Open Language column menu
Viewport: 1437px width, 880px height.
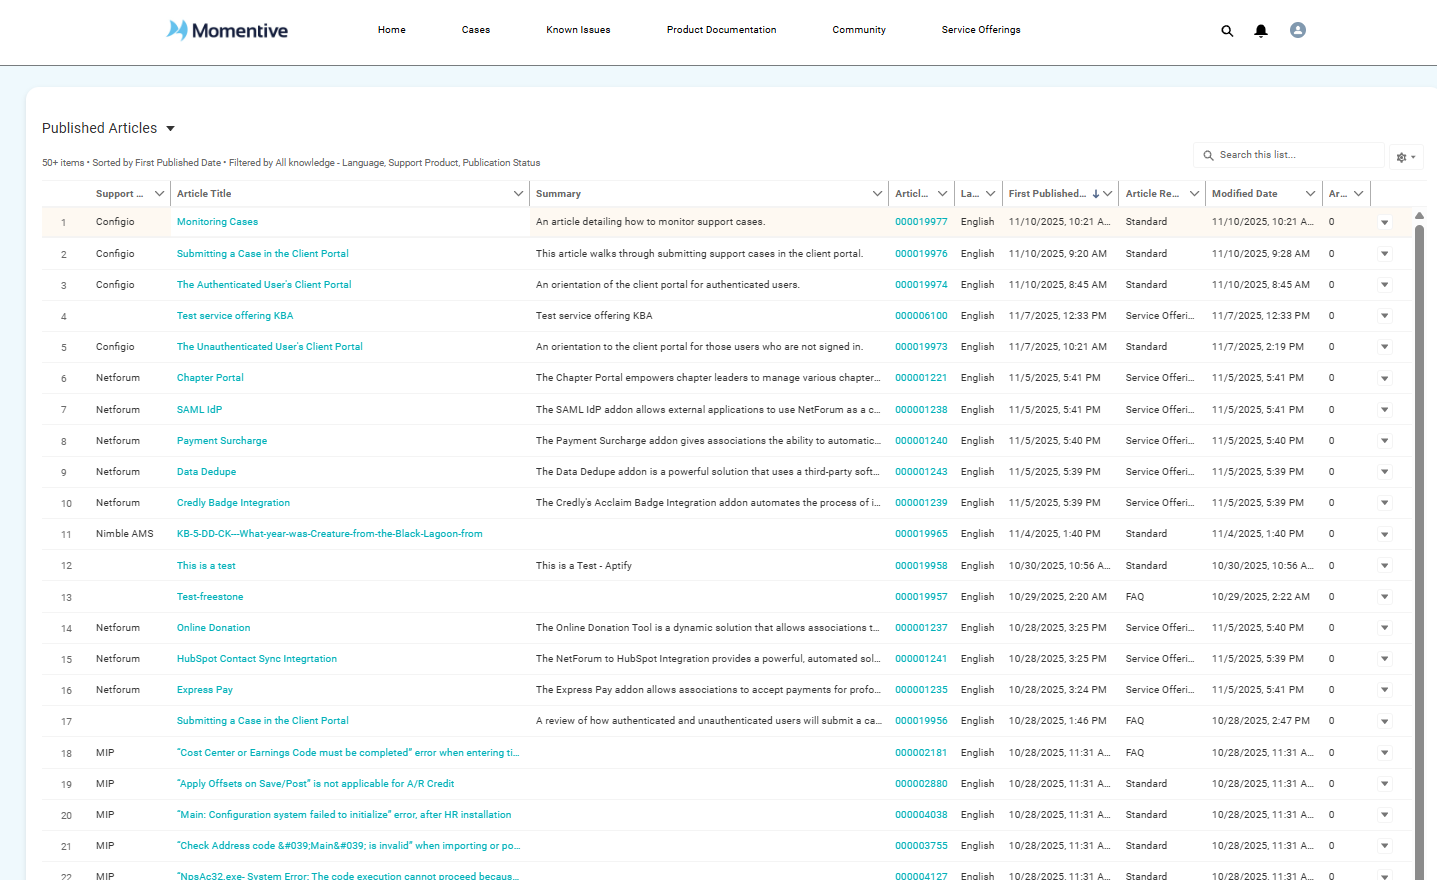990,194
